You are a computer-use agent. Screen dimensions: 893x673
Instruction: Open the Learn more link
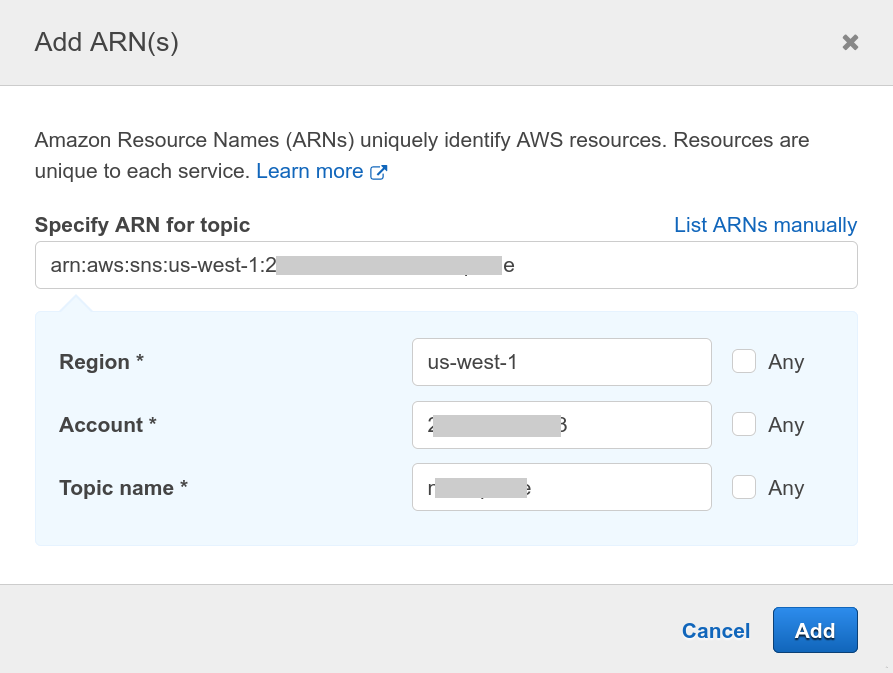[x=310, y=171]
